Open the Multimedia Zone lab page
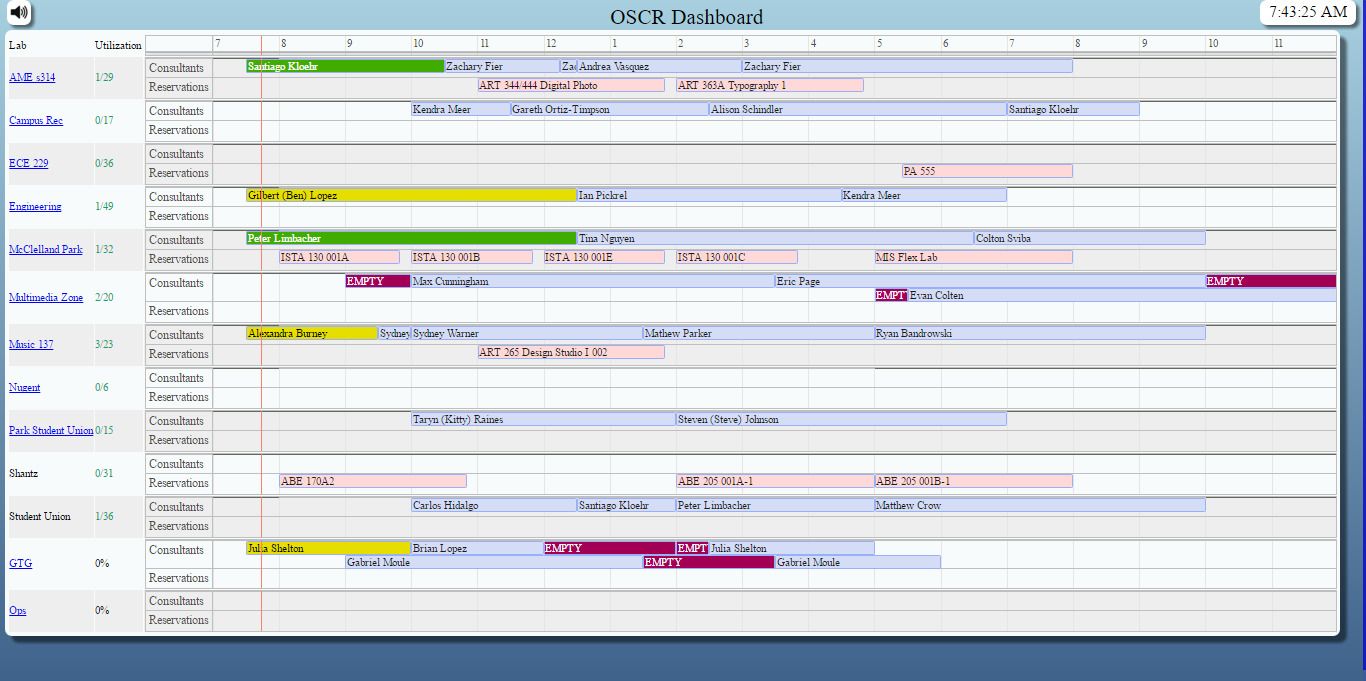Viewport: 1366px width, 681px height. [47, 297]
